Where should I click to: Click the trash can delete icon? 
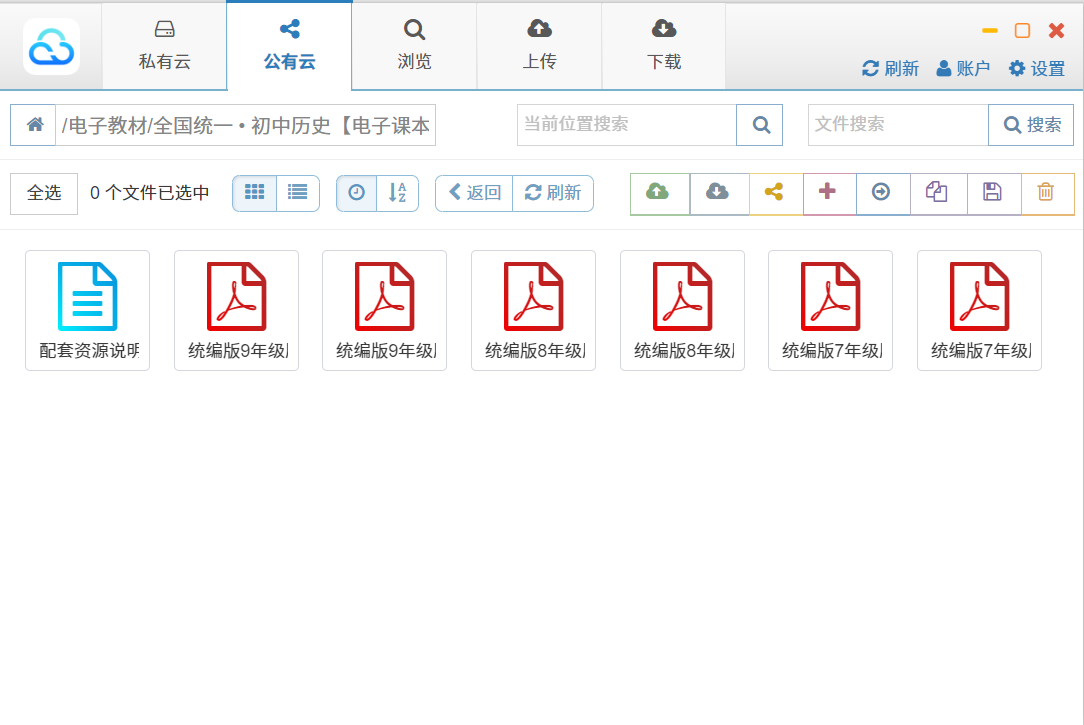[x=1047, y=193]
